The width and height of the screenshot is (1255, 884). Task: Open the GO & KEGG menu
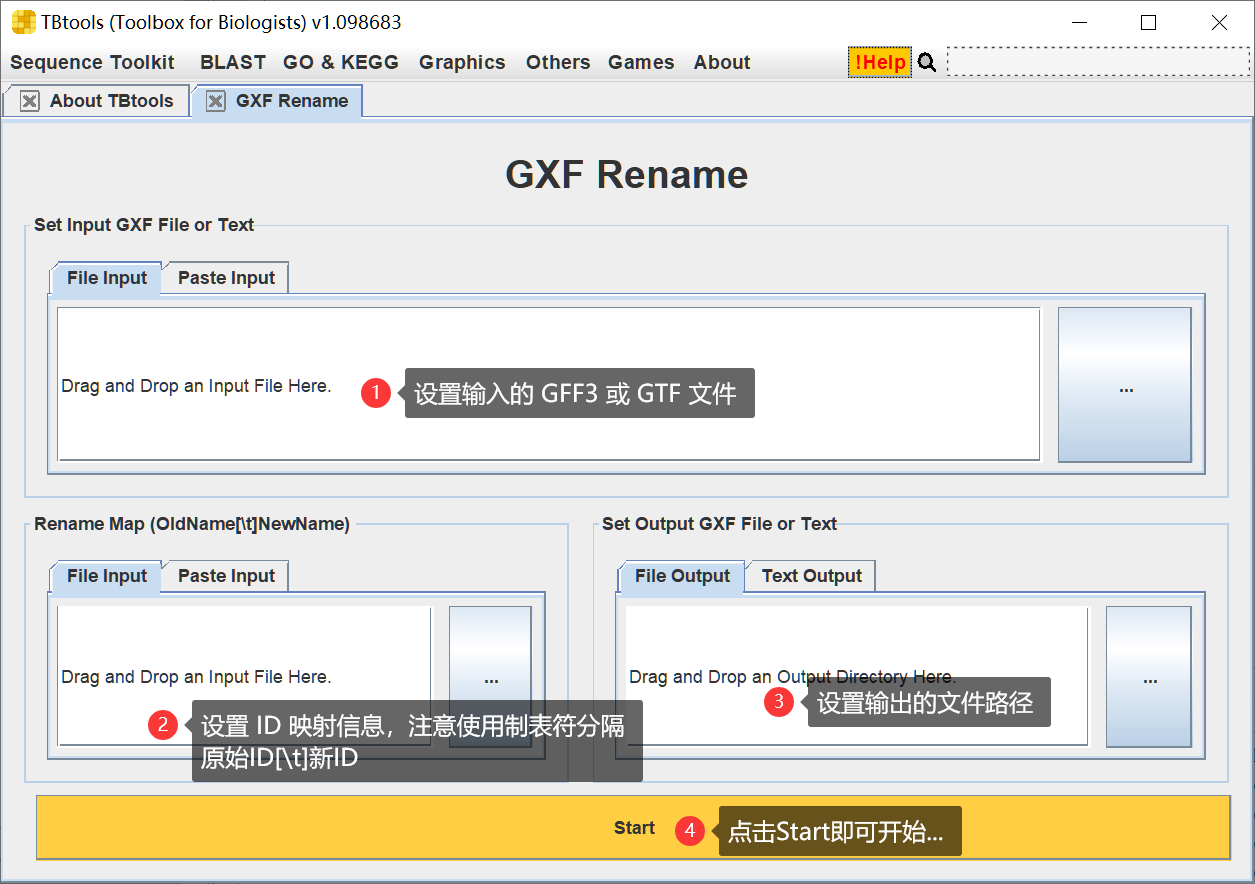click(341, 62)
